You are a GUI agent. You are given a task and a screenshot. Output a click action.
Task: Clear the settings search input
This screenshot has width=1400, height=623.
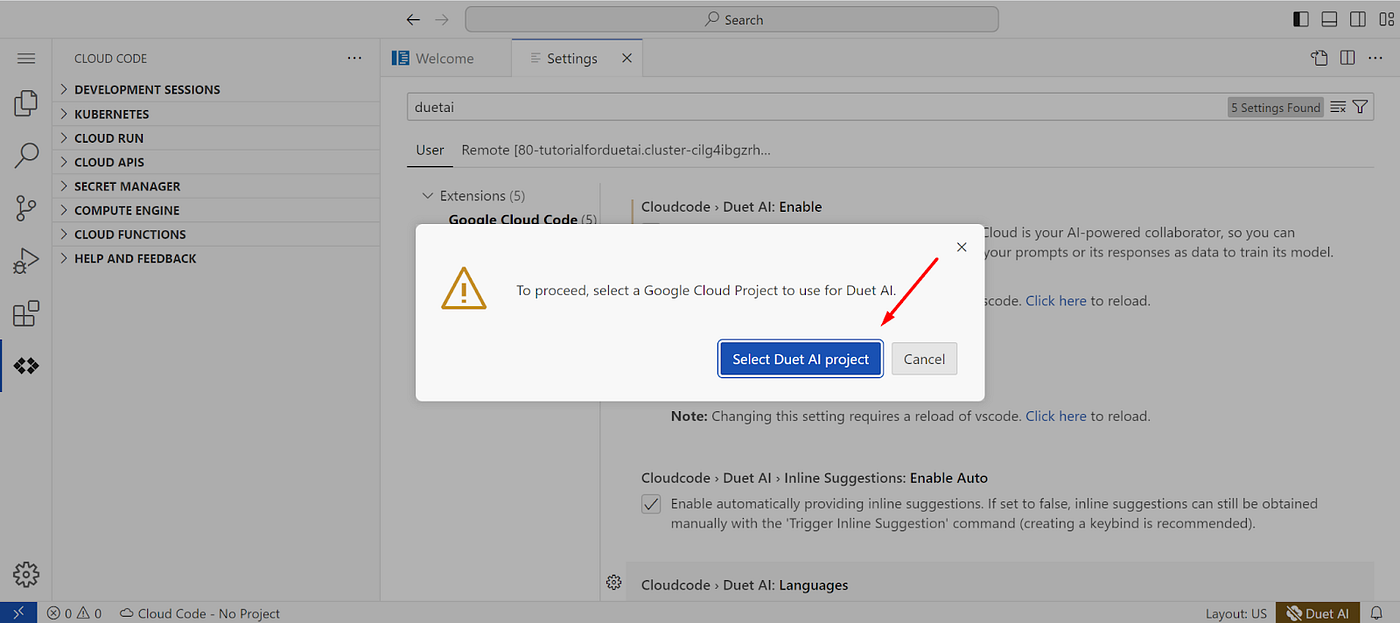tap(1338, 107)
